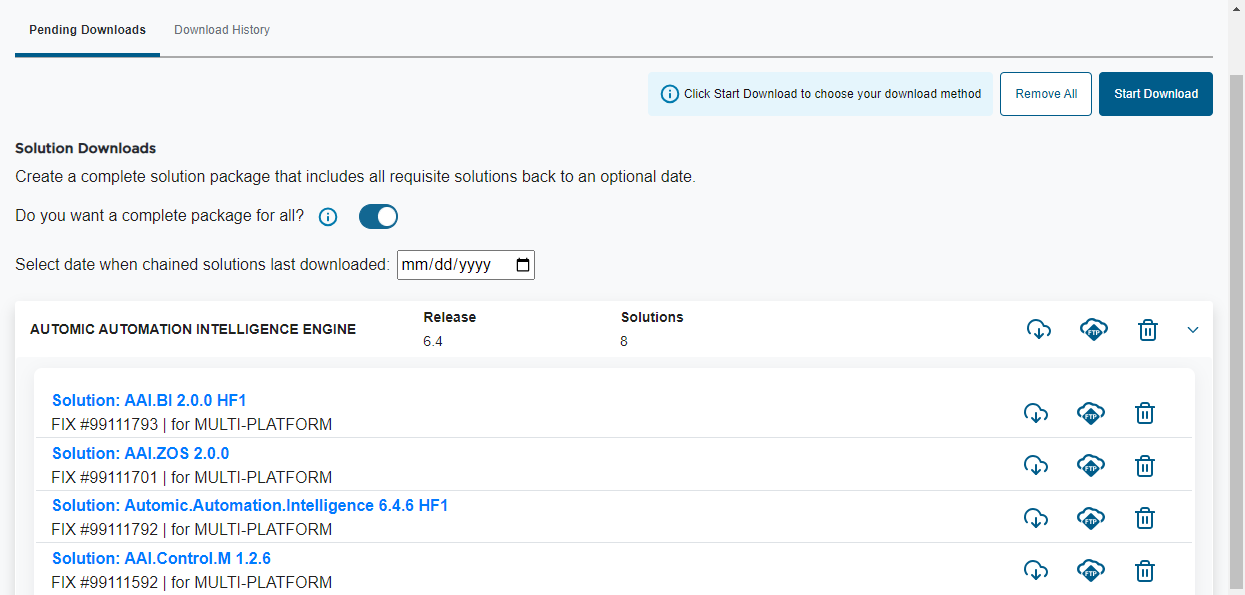Open FTP download for Automic.Automation.Intelligence 6.4.6 HF1
This screenshot has height=595, width=1245.
(x=1090, y=518)
